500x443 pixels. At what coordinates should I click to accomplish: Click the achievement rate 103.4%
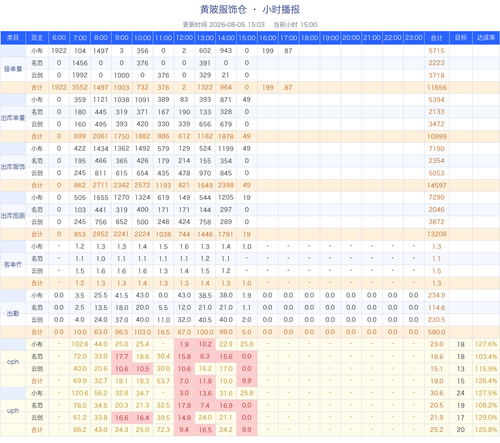tap(486, 356)
